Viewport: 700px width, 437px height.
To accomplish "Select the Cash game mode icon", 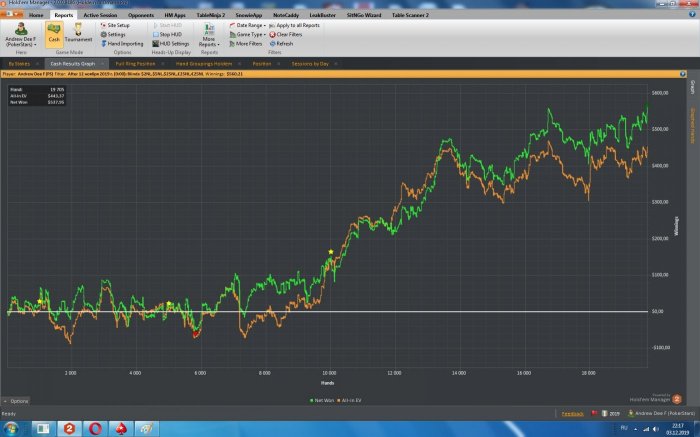I will tap(54, 32).
